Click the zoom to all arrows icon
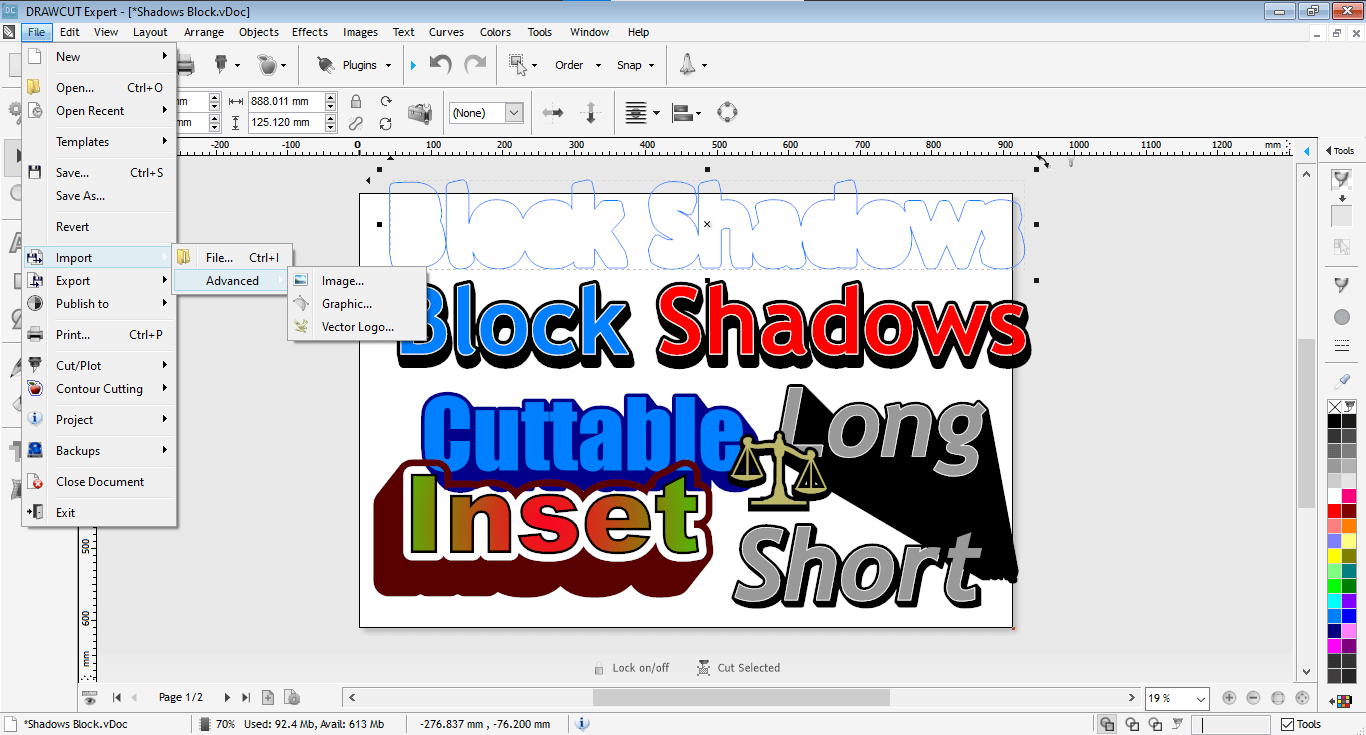Image resolution: width=1366 pixels, height=735 pixels. coord(1302,698)
